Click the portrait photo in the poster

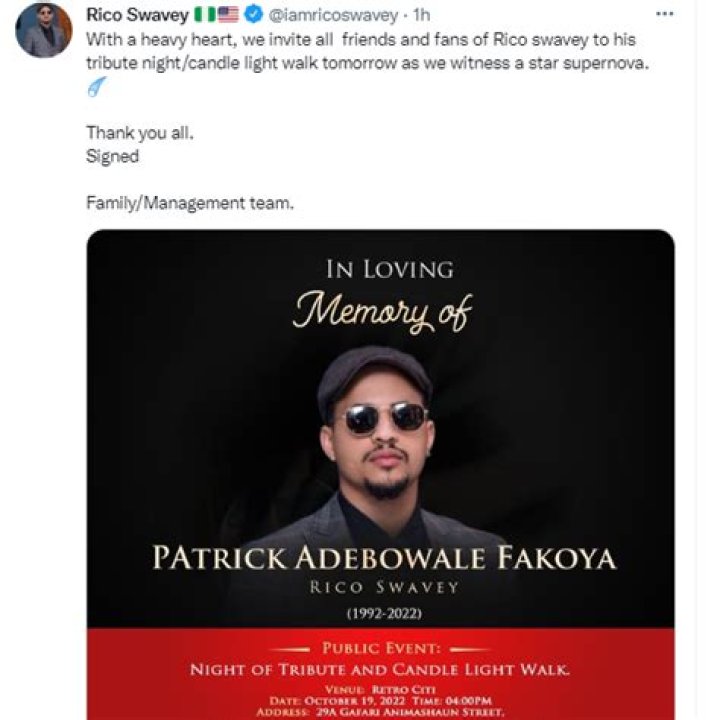380,430
